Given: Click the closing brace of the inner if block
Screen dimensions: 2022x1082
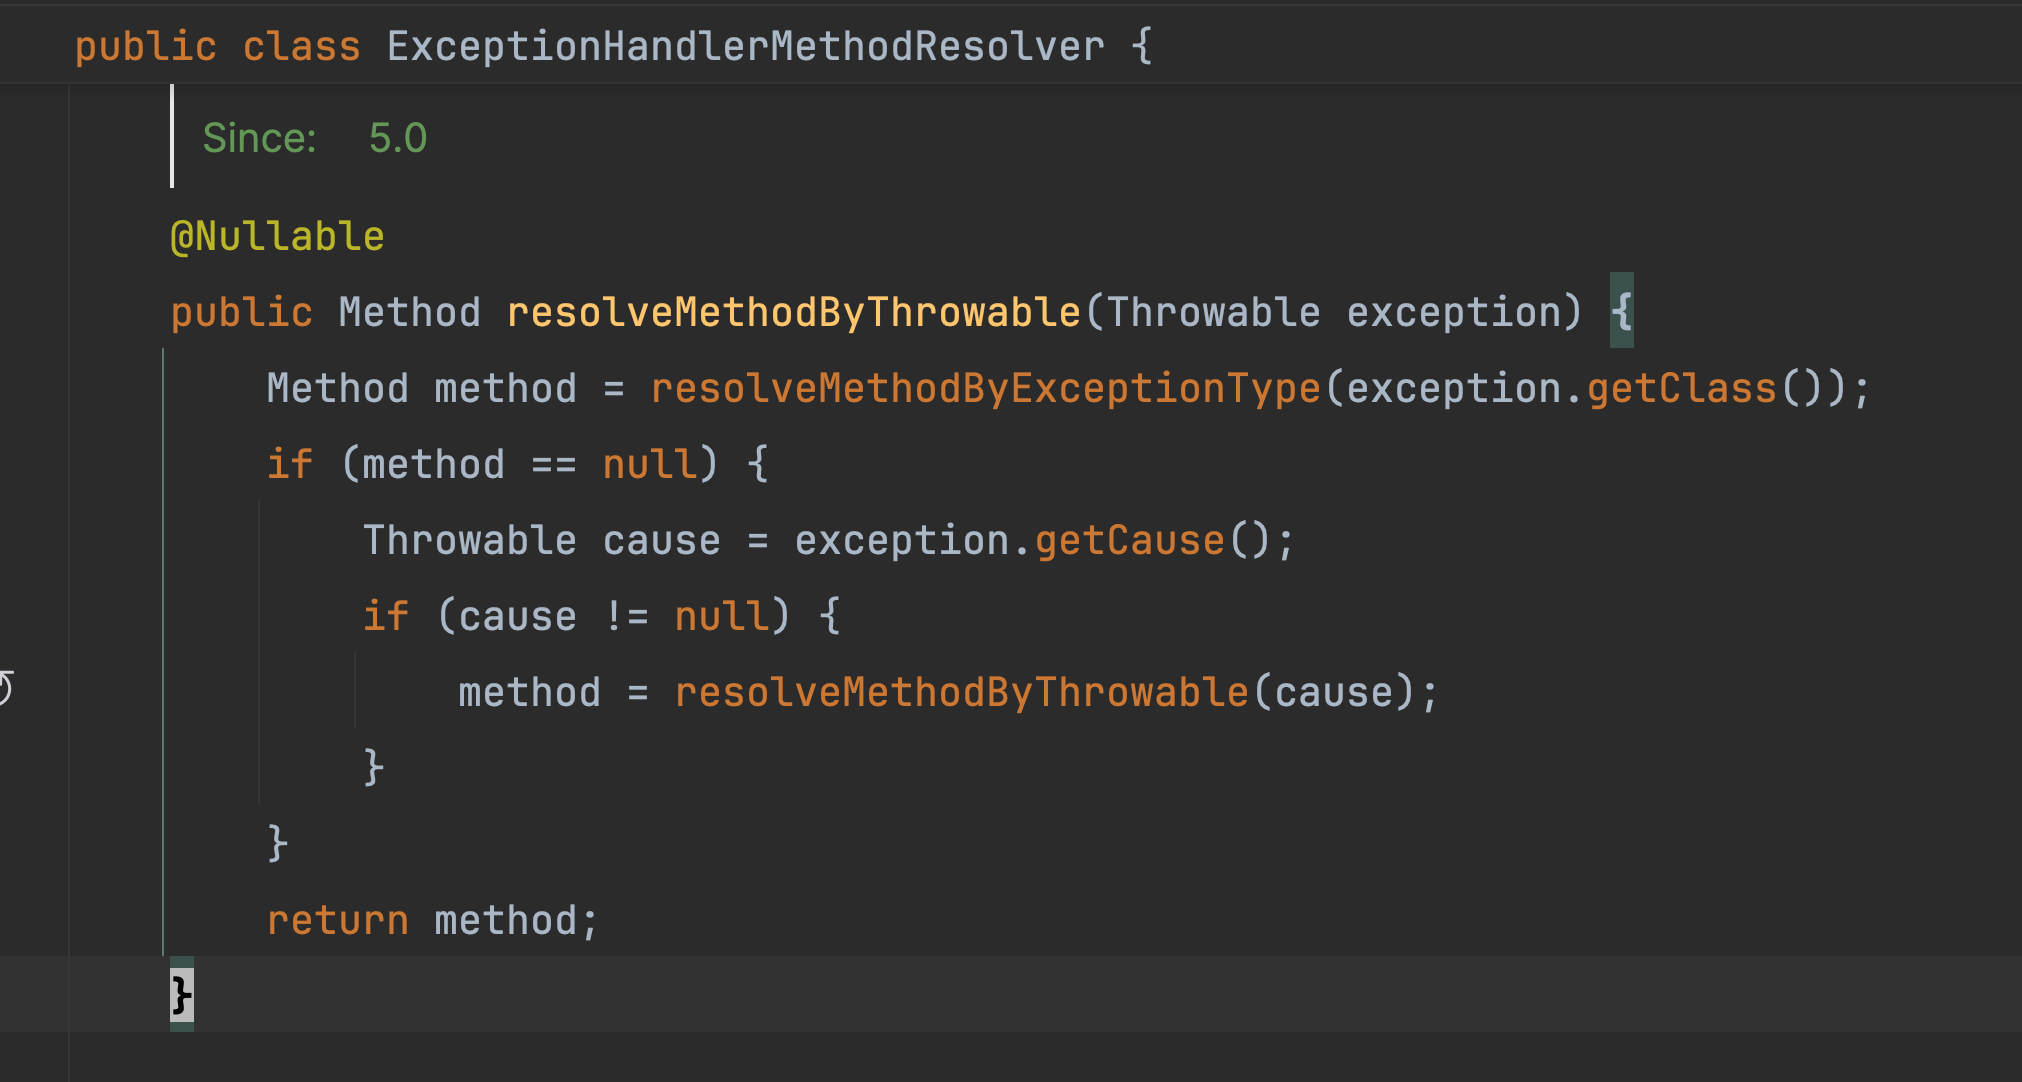Looking at the screenshot, I should (373, 768).
